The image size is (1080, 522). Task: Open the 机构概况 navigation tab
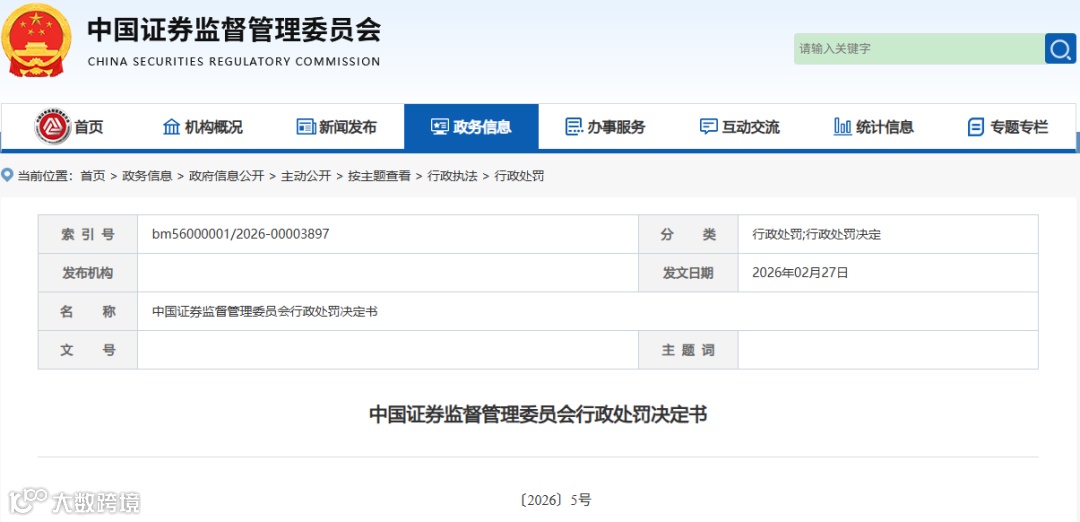202,127
